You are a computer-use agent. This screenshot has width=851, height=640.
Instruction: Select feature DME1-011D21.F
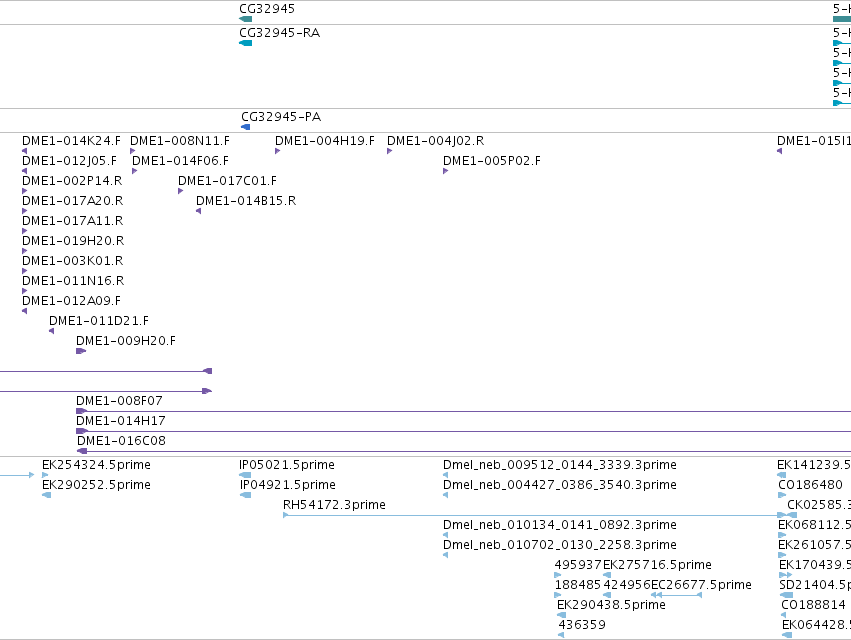tap(99, 321)
